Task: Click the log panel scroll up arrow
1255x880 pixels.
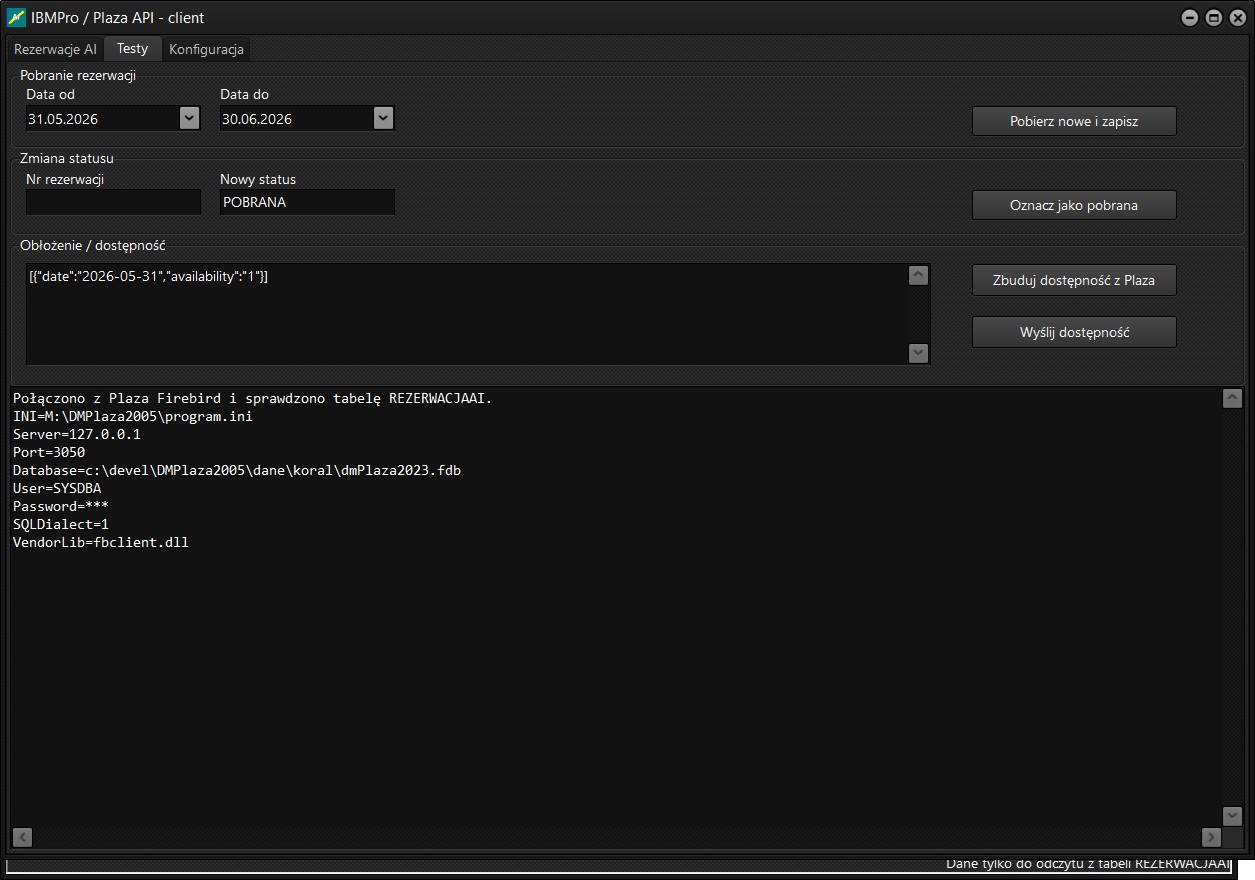Action: [1232, 398]
